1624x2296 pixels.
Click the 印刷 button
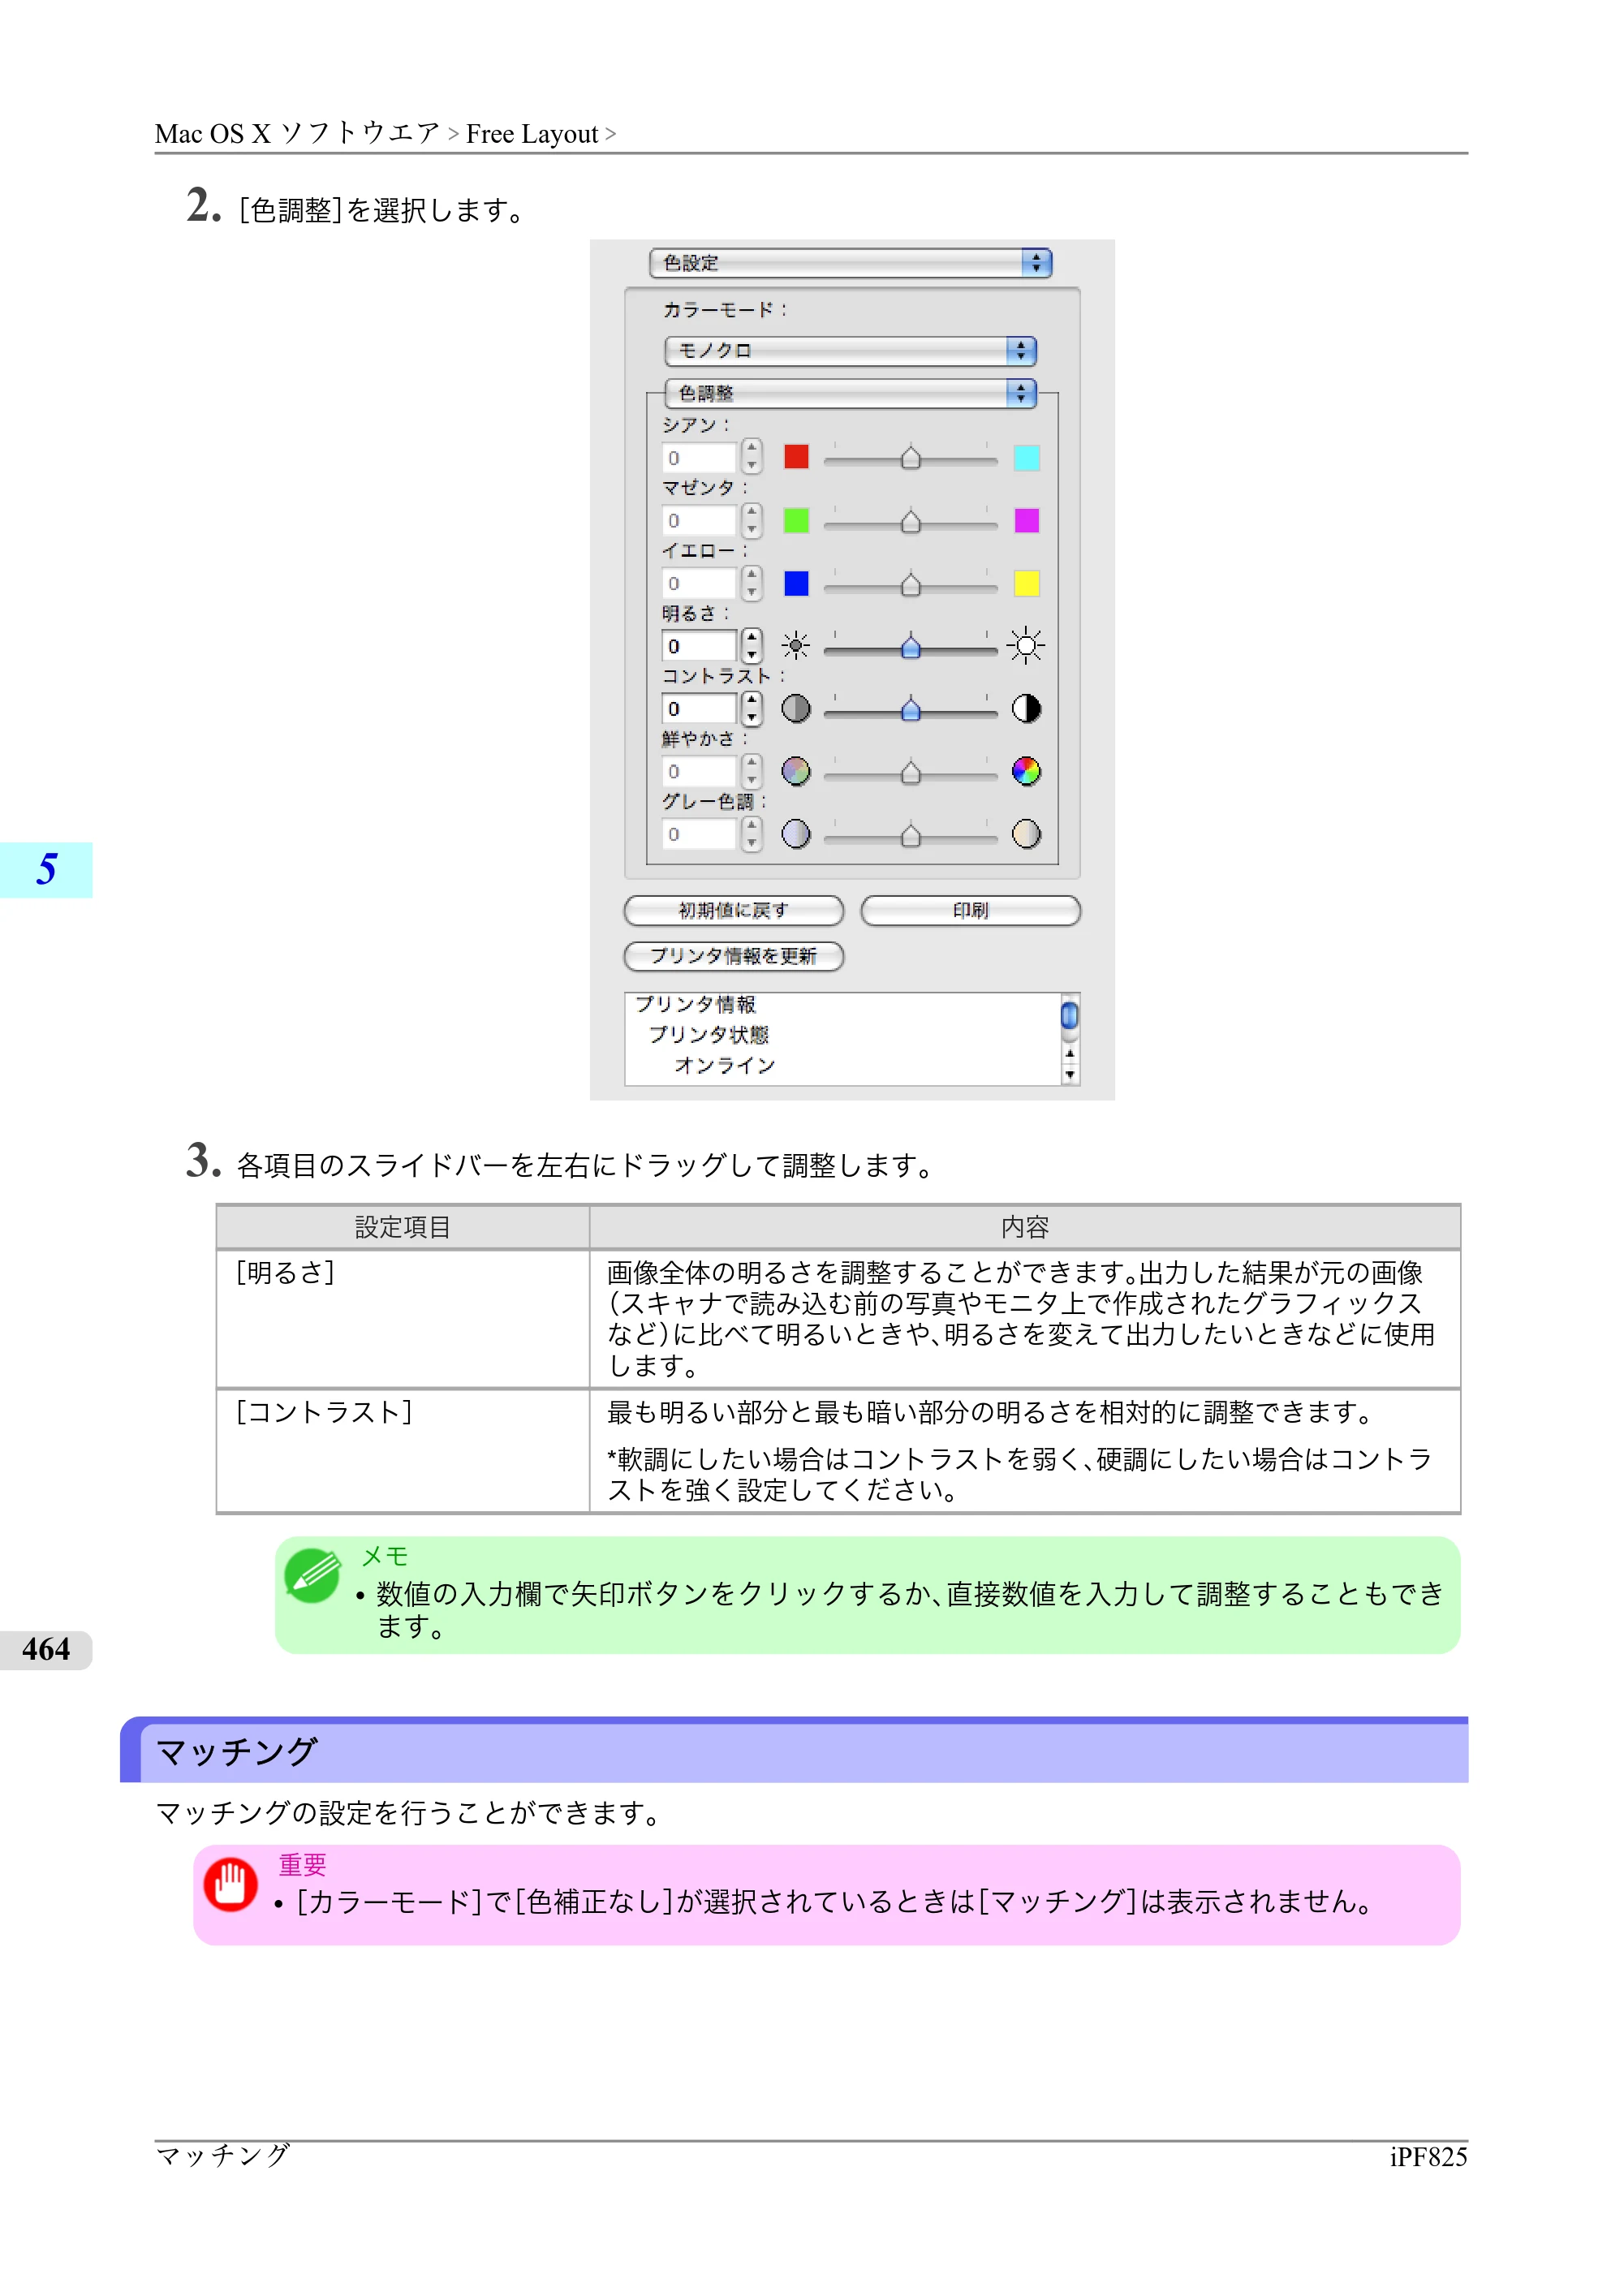[970, 910]
